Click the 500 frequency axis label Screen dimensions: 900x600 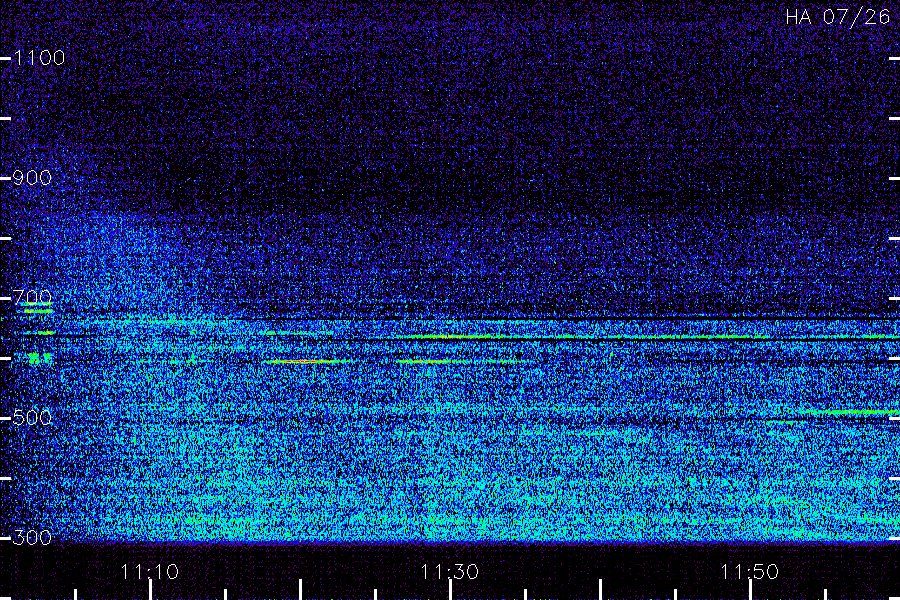pos(32,417)
